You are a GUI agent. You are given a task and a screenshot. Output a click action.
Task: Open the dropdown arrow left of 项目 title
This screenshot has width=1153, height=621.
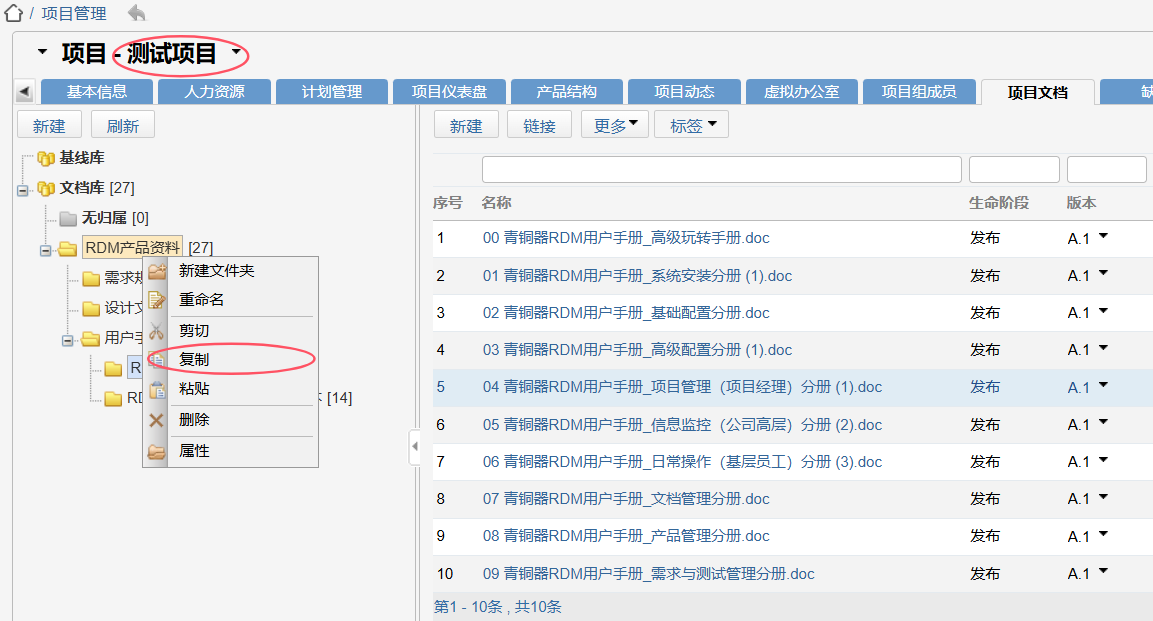(42, 51)
